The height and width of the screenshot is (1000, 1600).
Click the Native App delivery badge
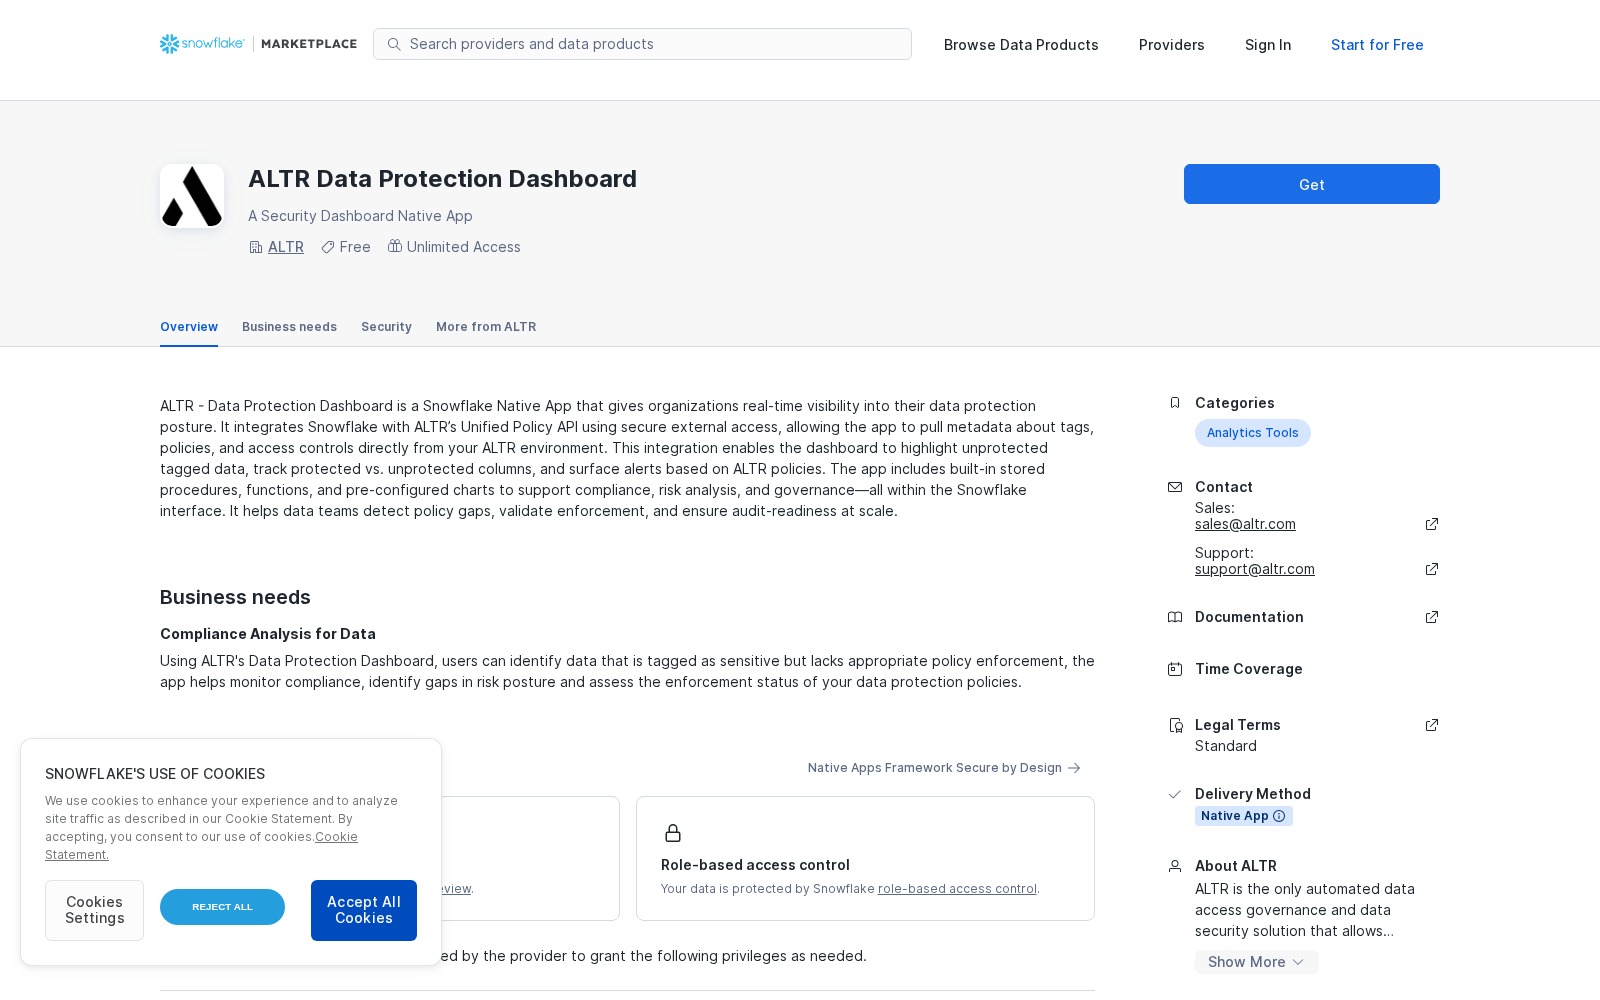(1244, 816)
